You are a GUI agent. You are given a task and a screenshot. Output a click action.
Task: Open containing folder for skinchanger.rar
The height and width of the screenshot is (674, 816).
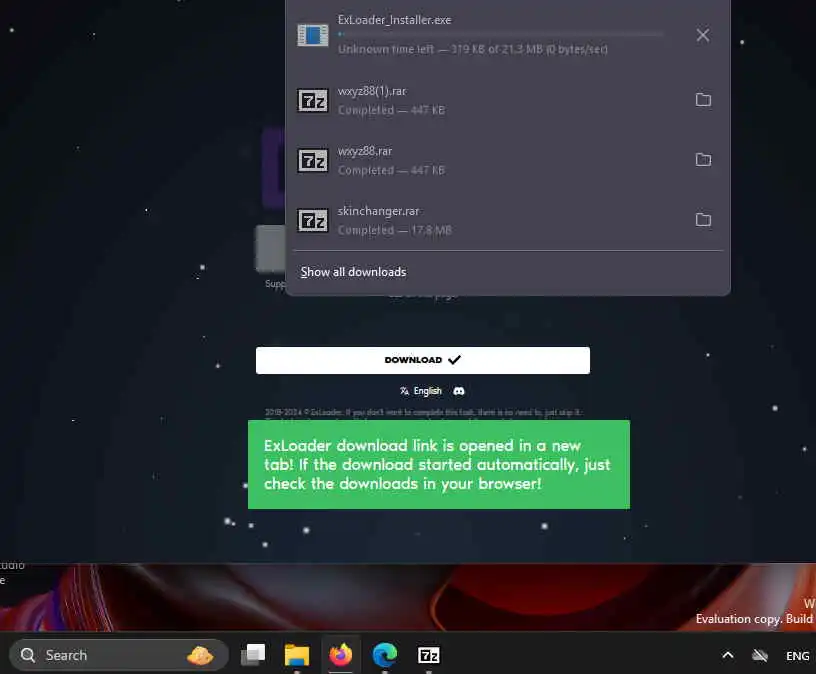click(703, 219)
